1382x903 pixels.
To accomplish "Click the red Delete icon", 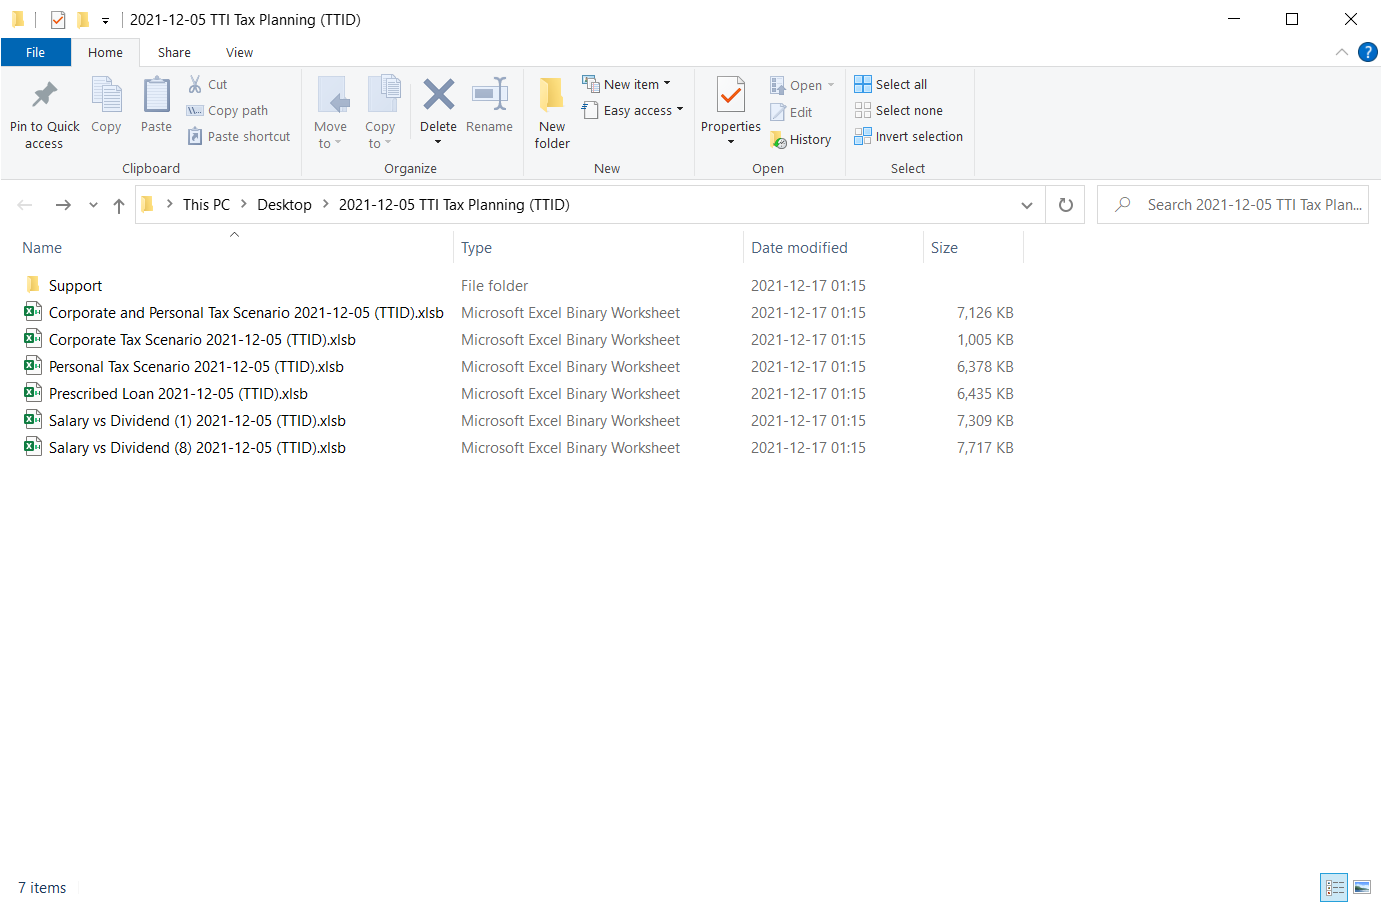I will coord(438,95).
